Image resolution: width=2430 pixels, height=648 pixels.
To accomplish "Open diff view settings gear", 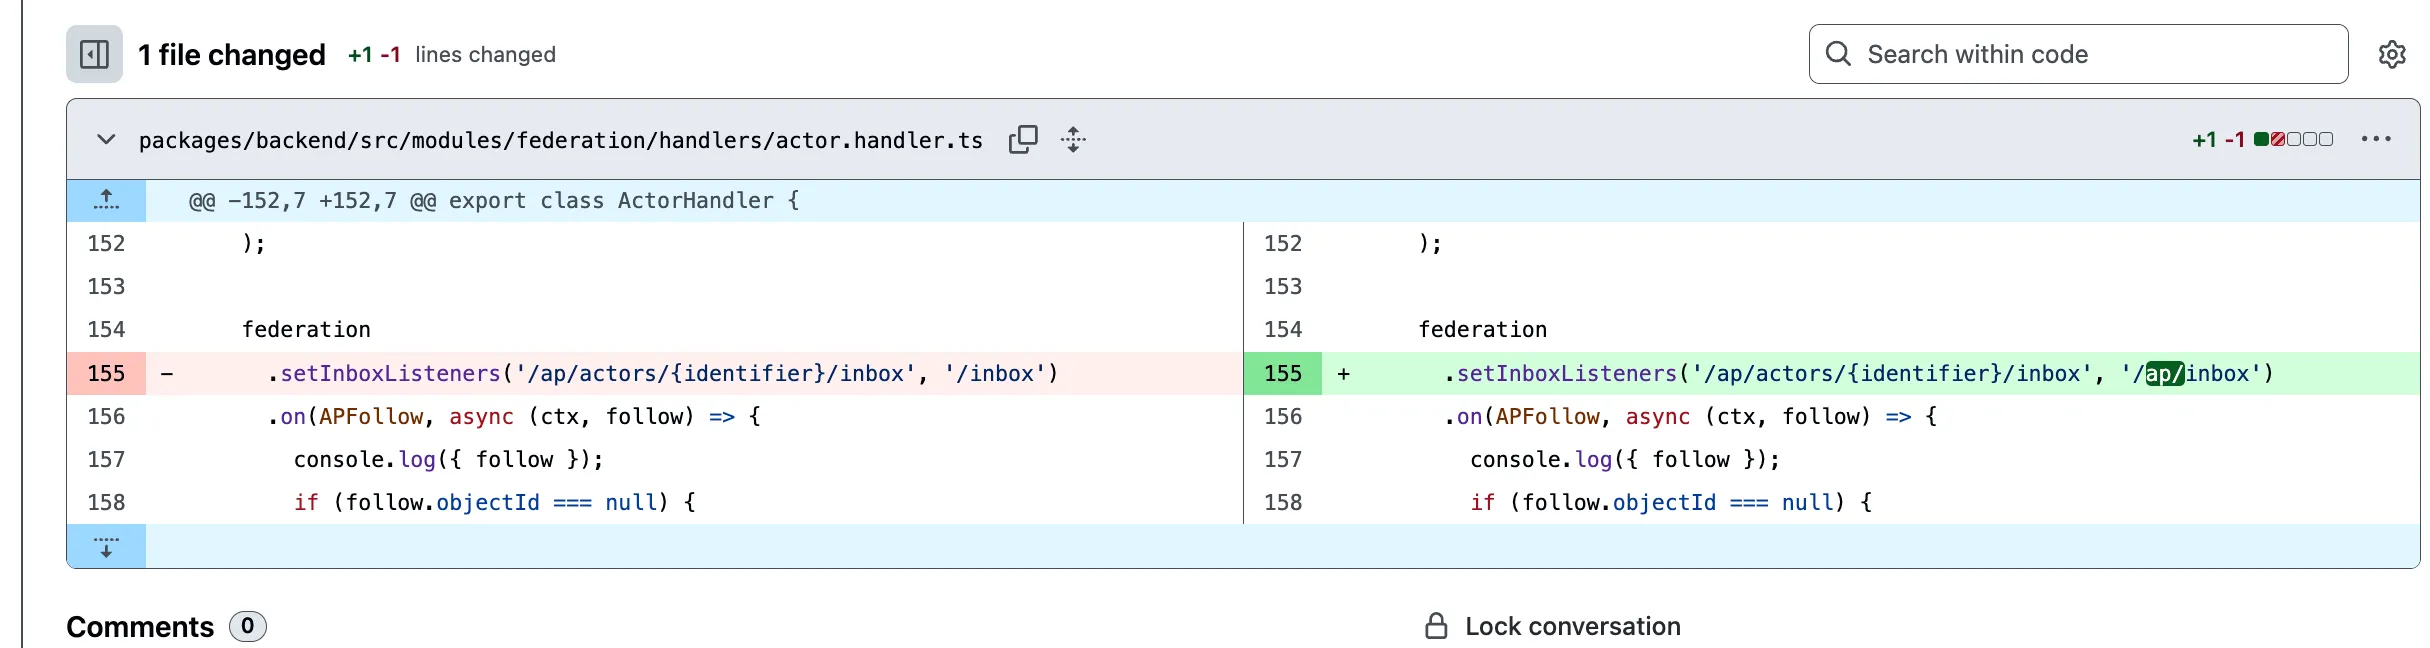I will click(x=2391, y=54).
